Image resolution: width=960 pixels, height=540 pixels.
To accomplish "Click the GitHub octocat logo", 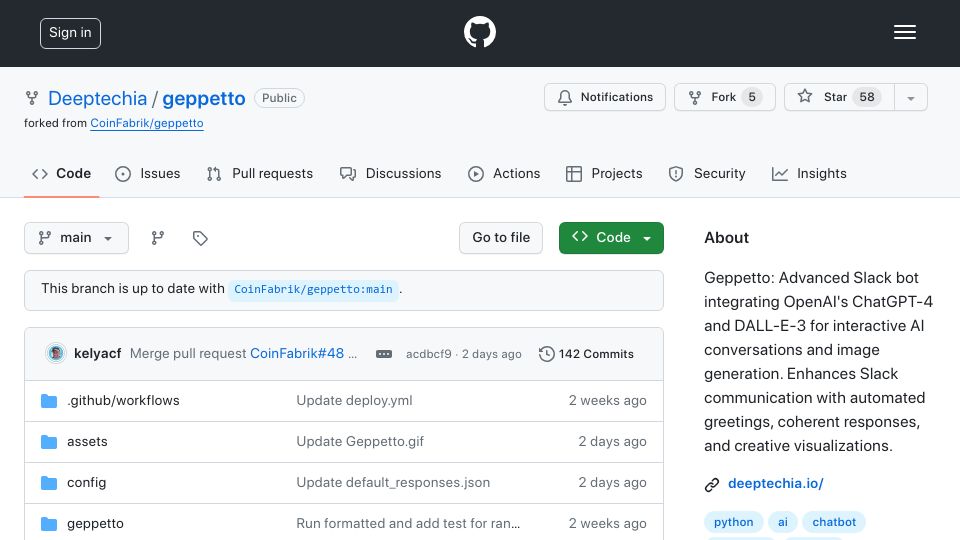I will [x=479, y=32].
